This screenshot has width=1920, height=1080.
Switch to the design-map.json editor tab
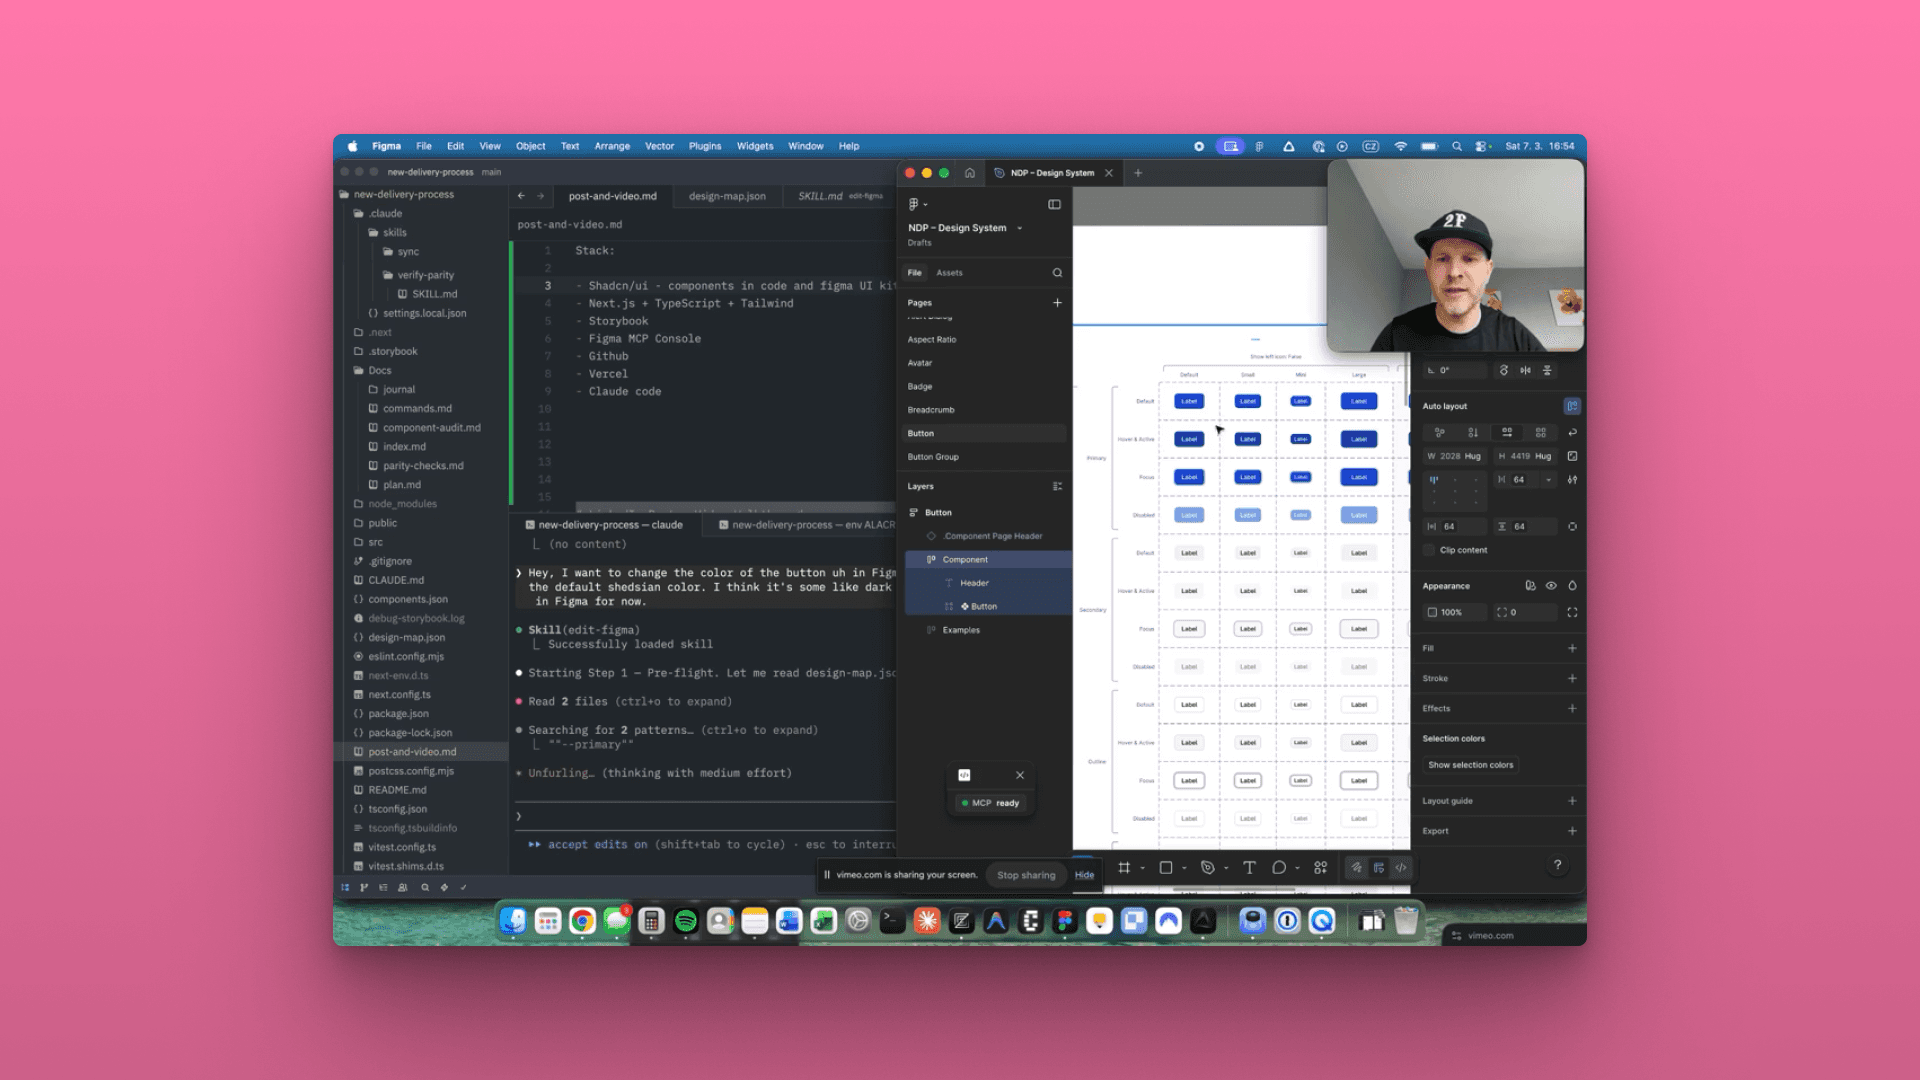727,196
